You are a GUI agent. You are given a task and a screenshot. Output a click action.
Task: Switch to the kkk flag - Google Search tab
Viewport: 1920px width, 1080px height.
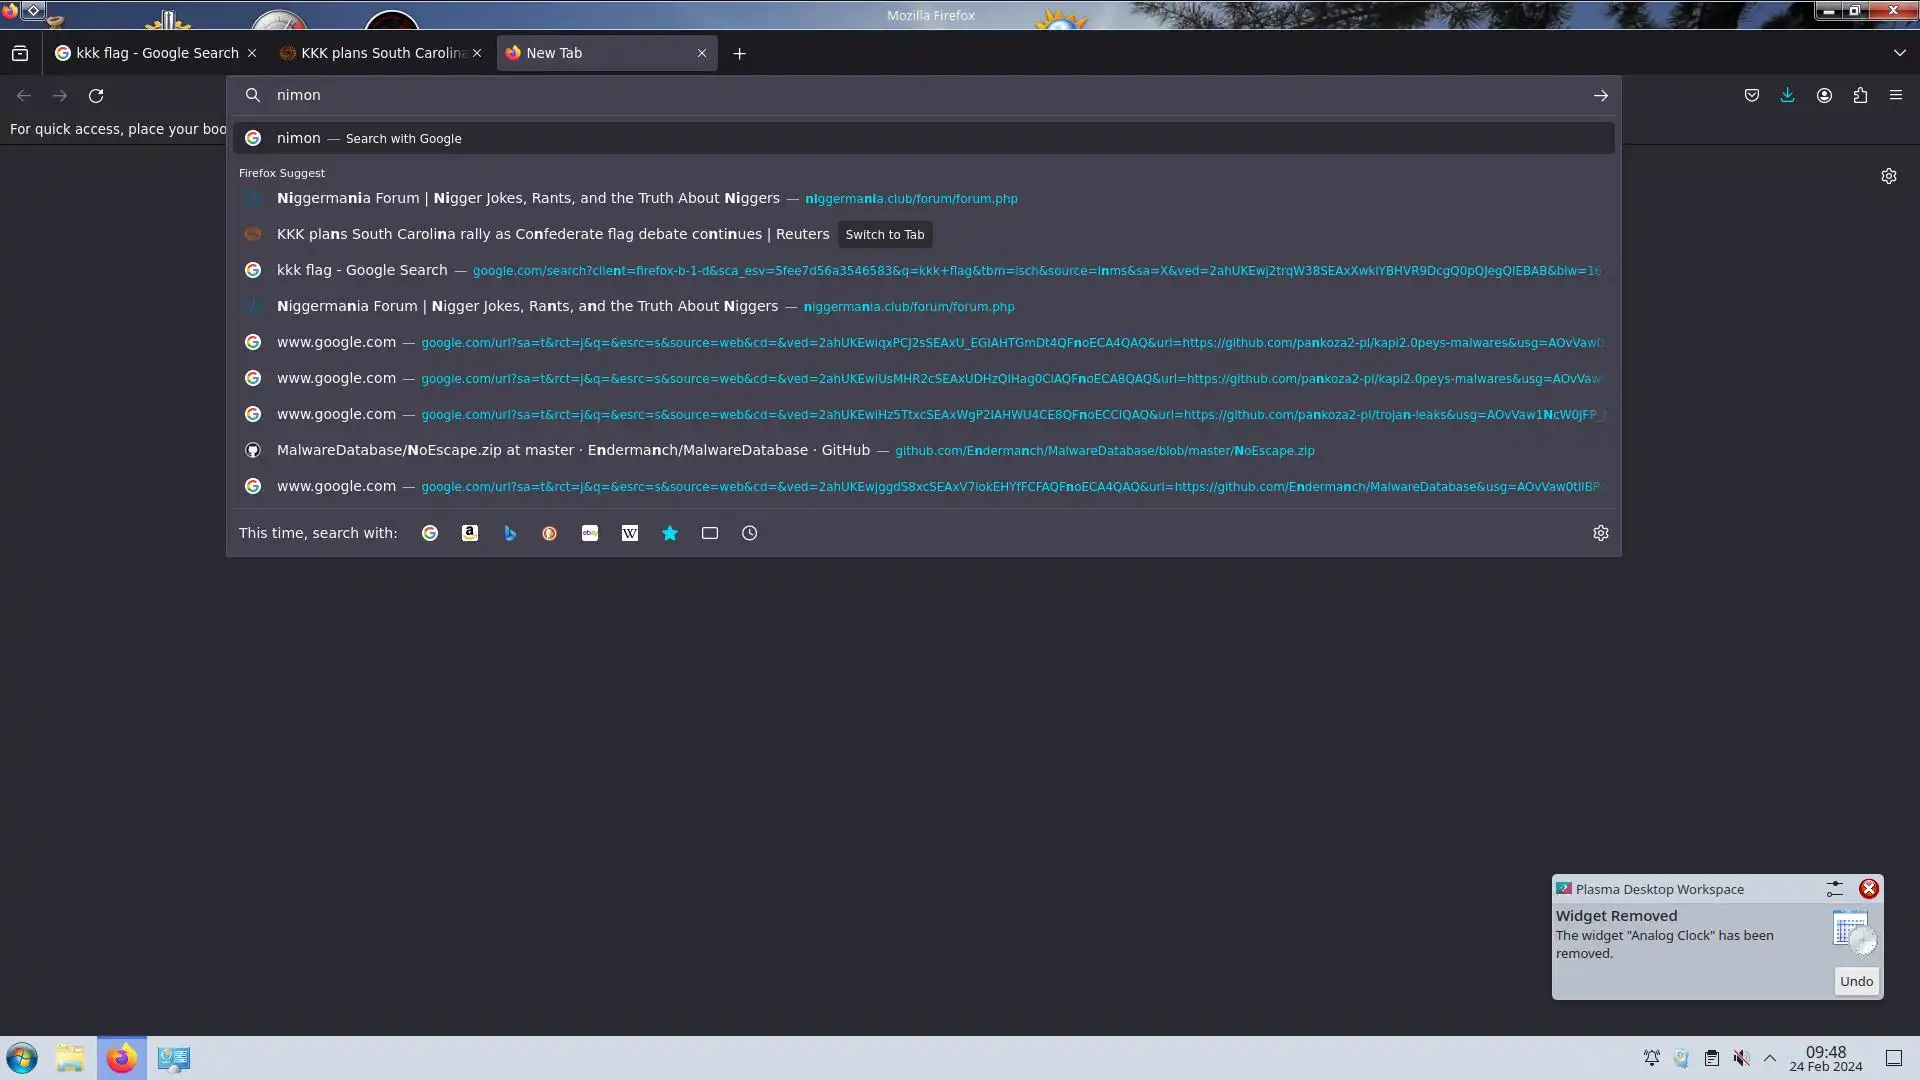pyautogui.click(x=156, y=53)
